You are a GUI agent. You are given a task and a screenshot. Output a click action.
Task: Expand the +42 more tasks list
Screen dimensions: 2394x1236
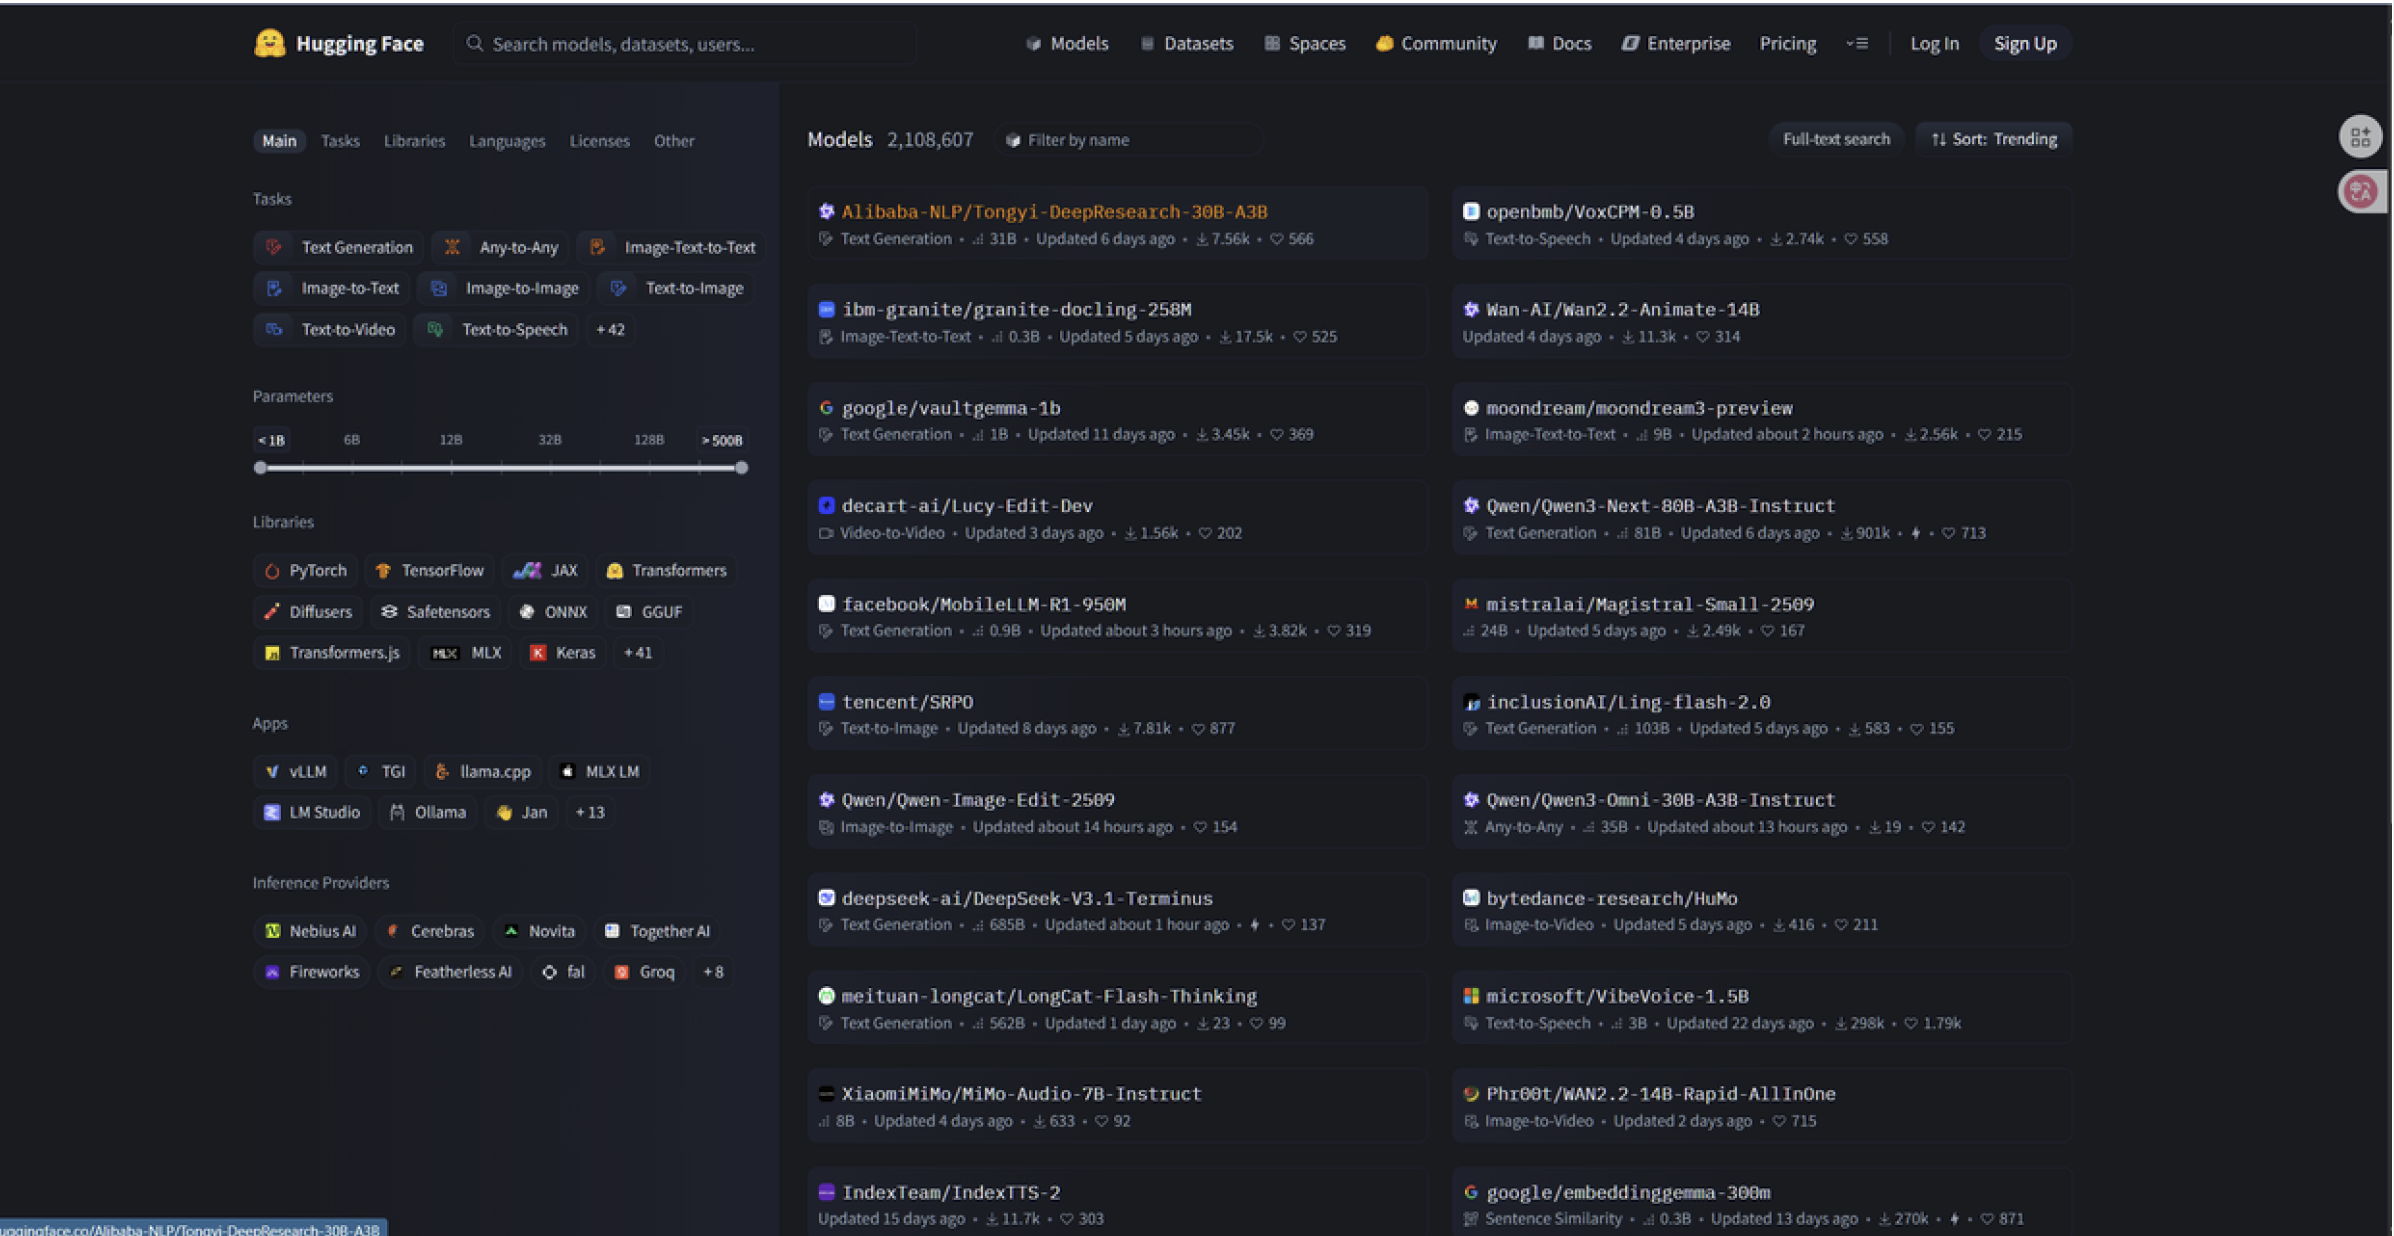click(610, 329)
